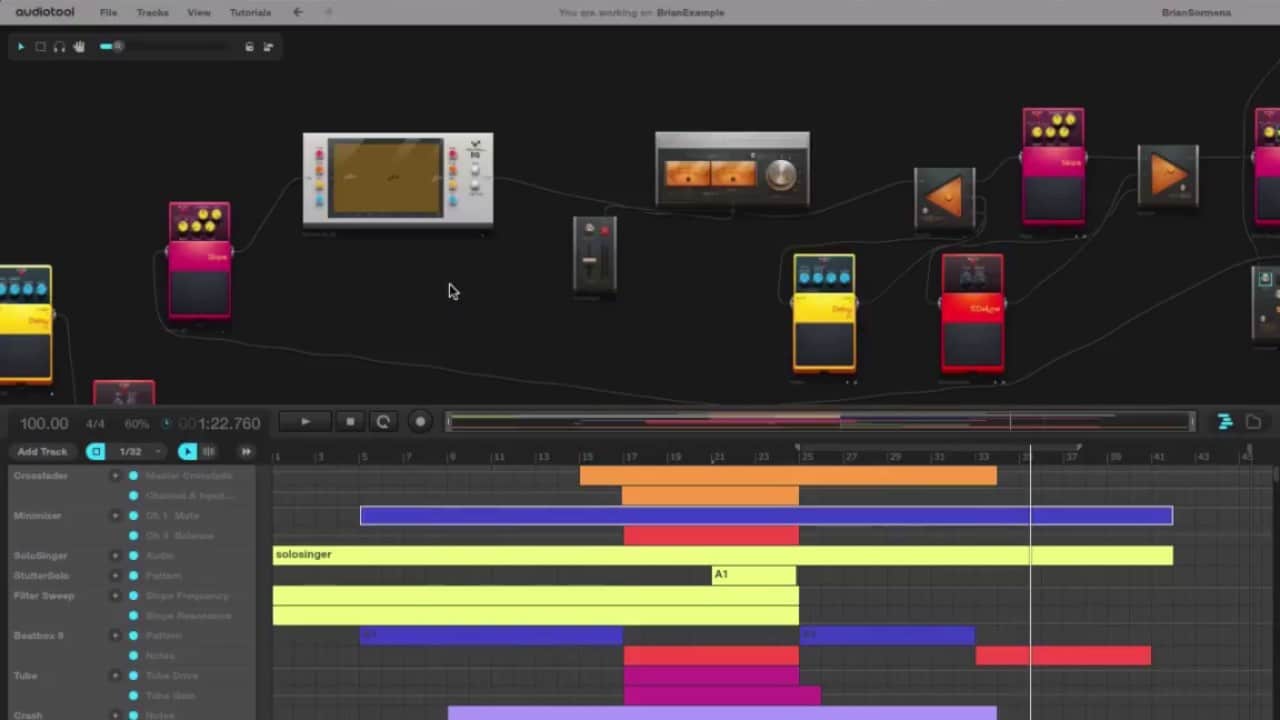Image resolution: width=1280 pixels, height=720 pixels.
Task: Show the timeline view icon
Action: 1224,422
